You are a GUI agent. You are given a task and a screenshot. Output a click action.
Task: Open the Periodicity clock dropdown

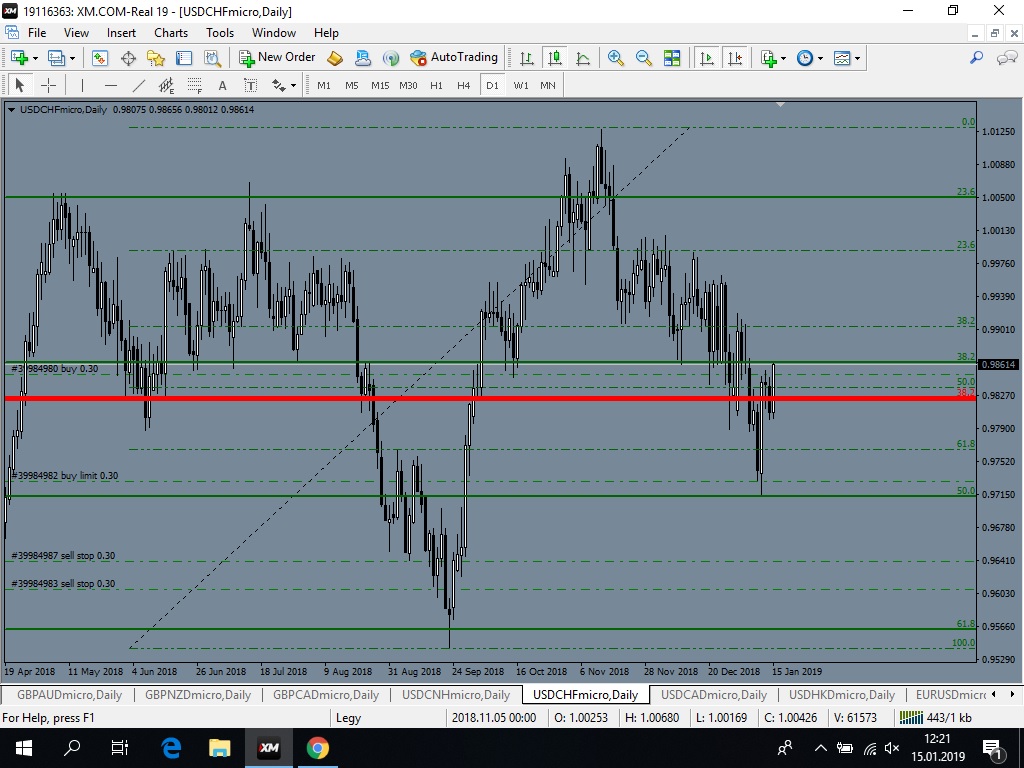(820, 58)
